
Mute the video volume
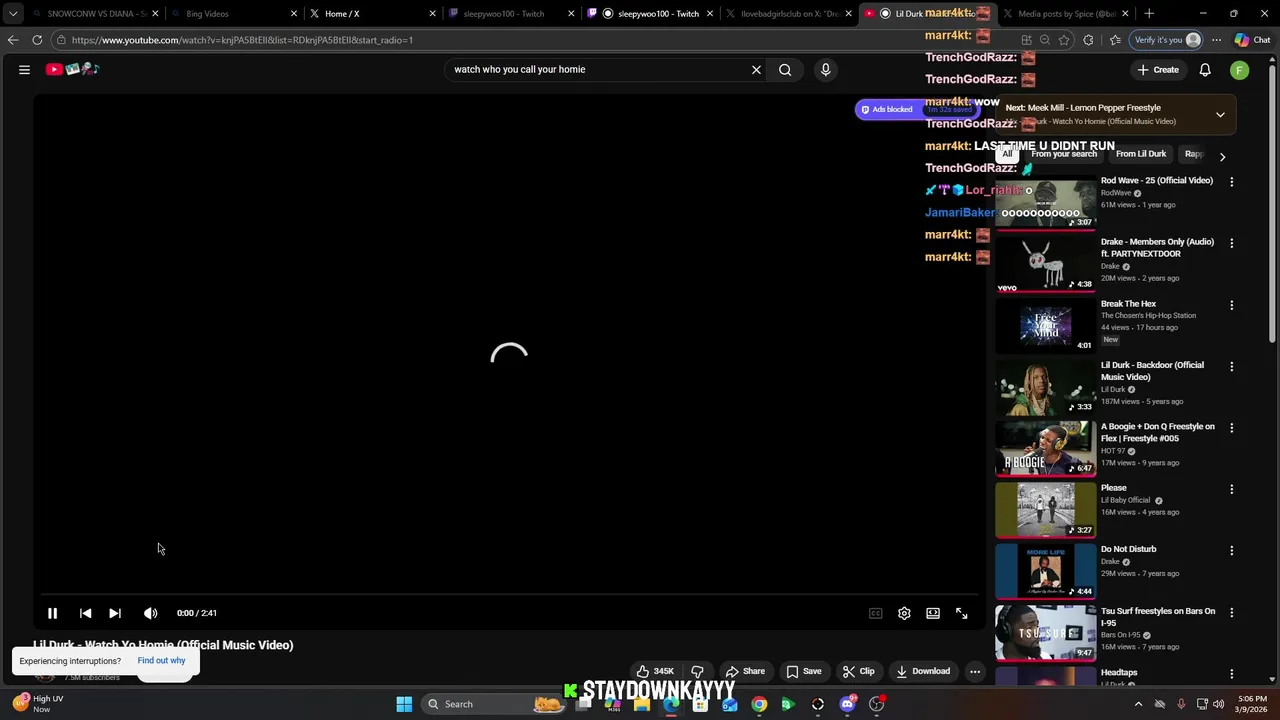[150, 613]
